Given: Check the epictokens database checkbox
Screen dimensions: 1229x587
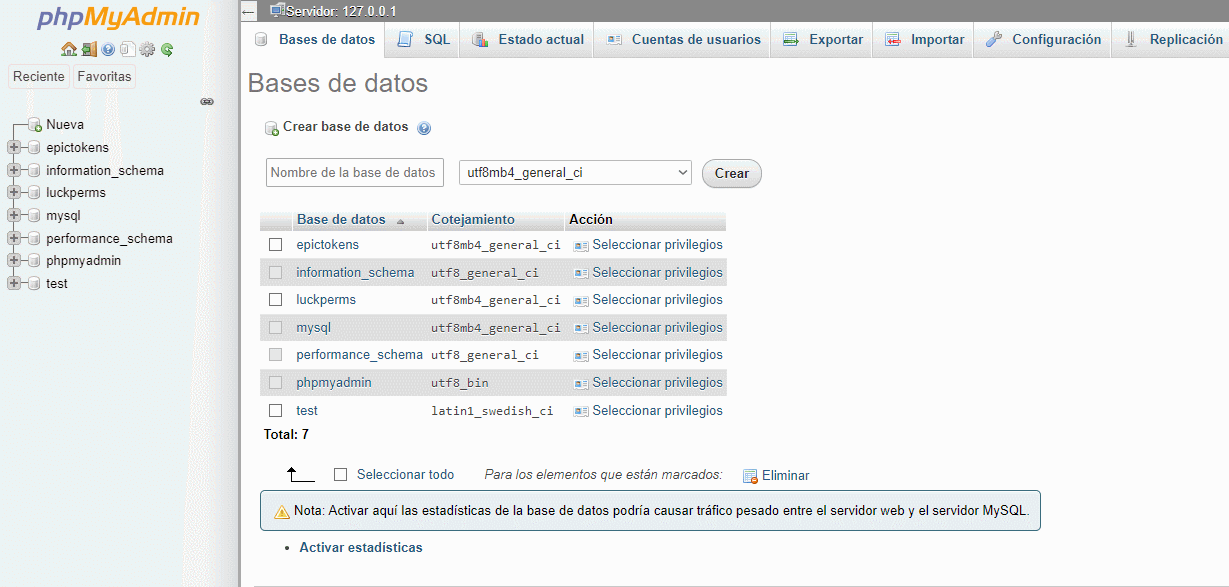Looking at the screenshot, I should 276,245.
